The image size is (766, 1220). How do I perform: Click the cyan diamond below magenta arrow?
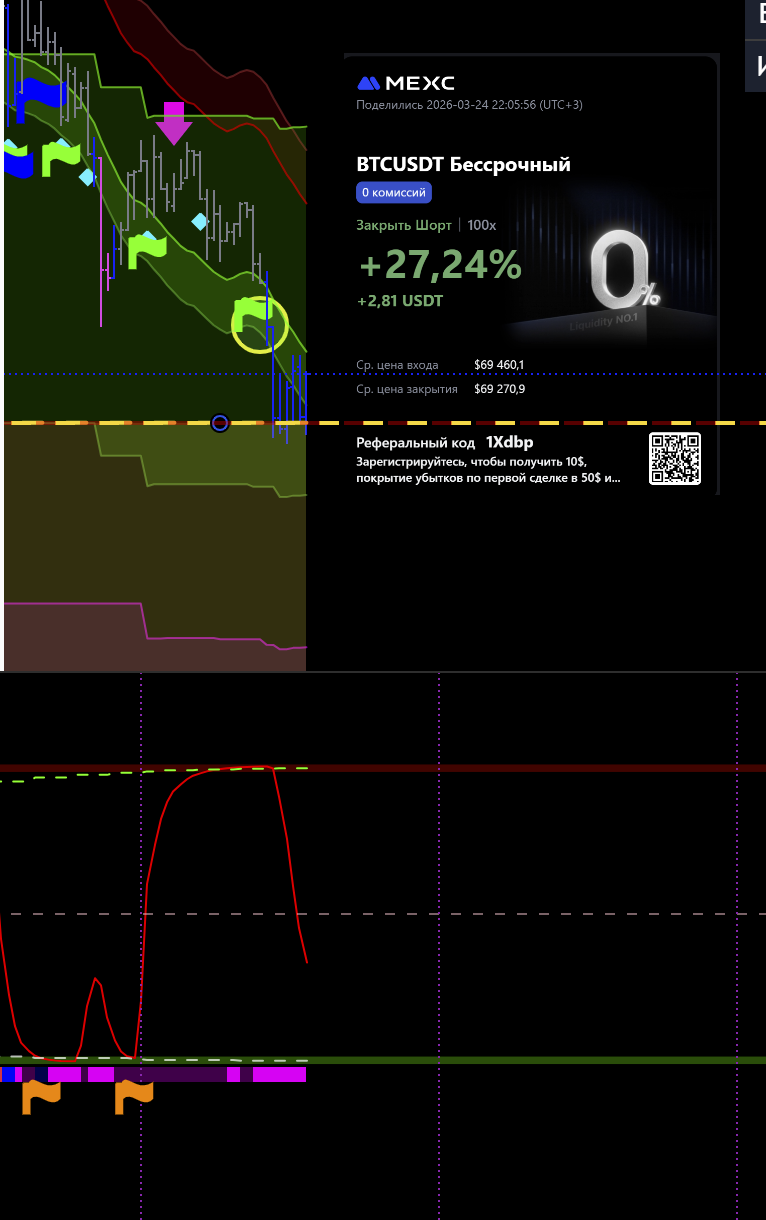[x=200, y=221]
